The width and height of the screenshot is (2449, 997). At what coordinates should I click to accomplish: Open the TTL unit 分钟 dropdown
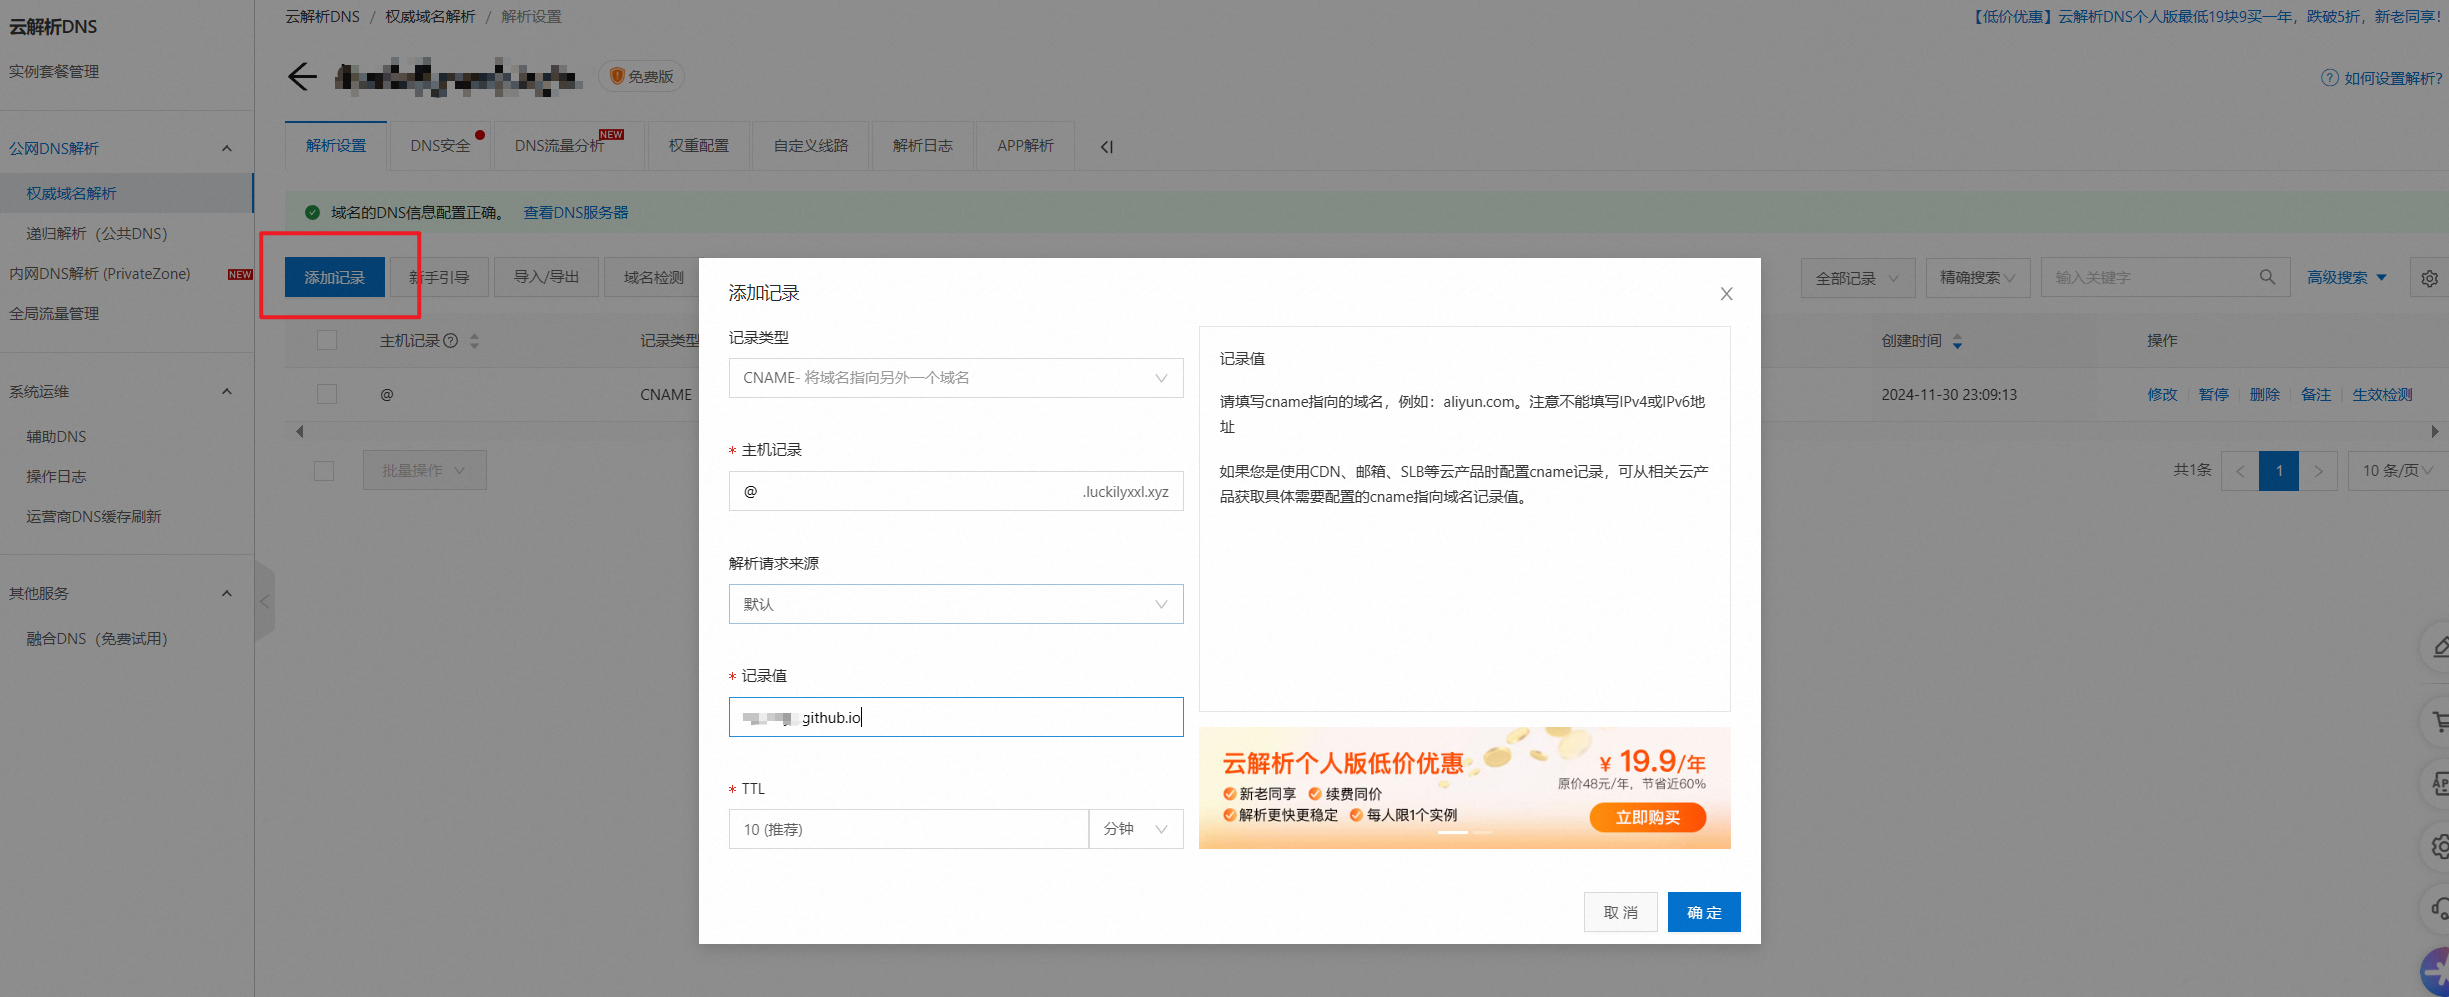[x=1136, y=829]
